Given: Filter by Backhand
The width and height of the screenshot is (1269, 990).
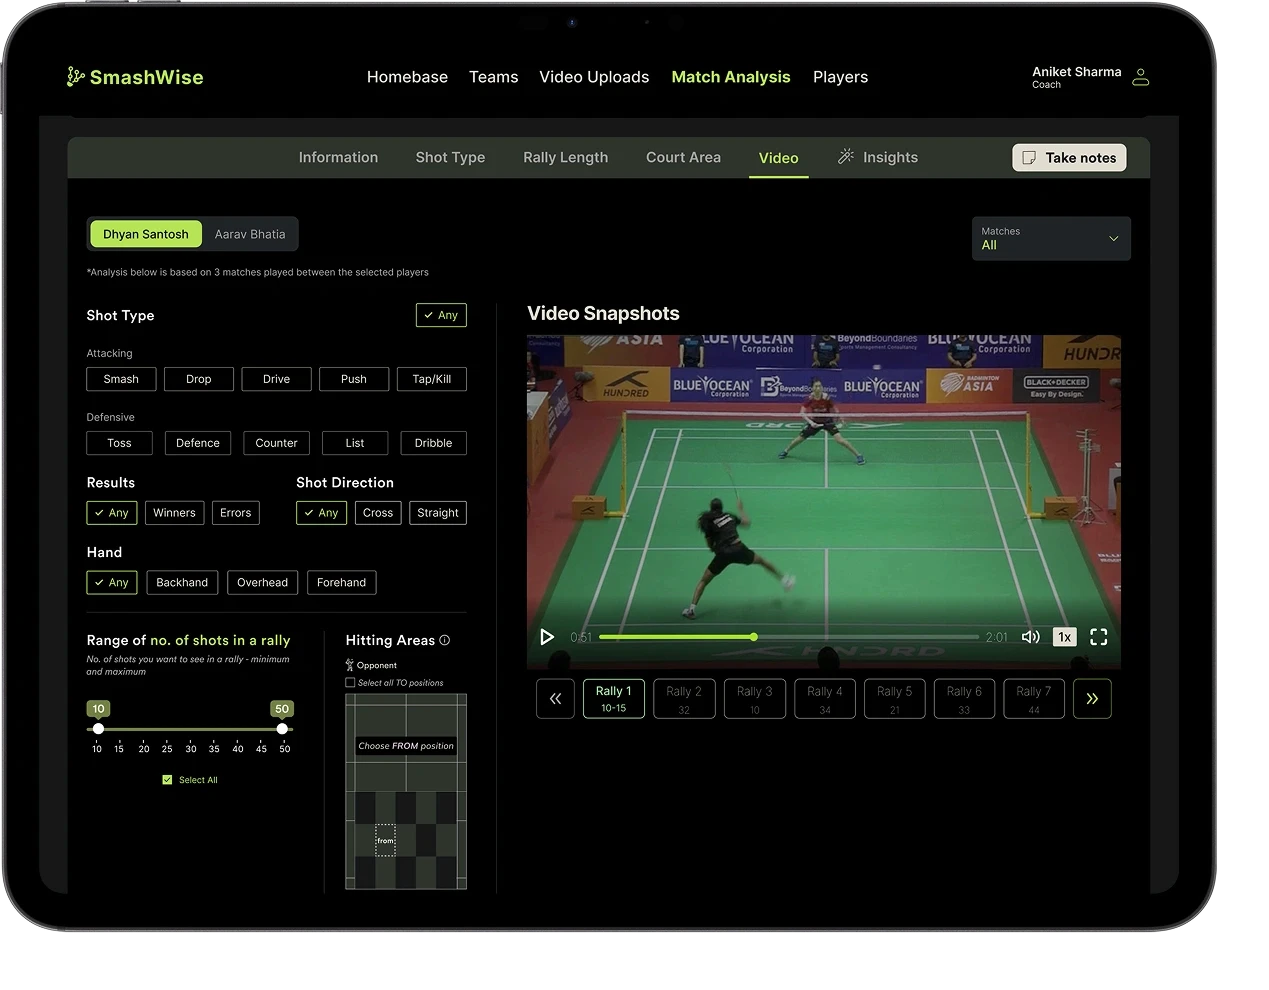Looking at the screenshot, I should click(x=182, y=583).
